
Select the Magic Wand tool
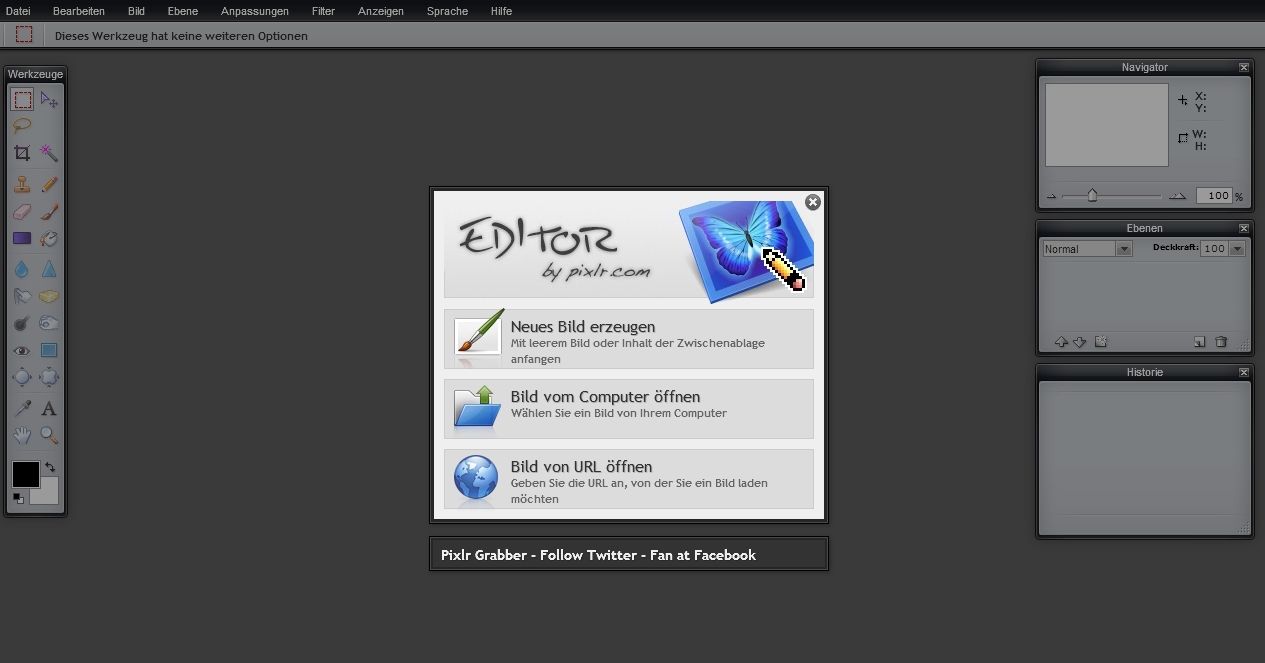(49, 153)
